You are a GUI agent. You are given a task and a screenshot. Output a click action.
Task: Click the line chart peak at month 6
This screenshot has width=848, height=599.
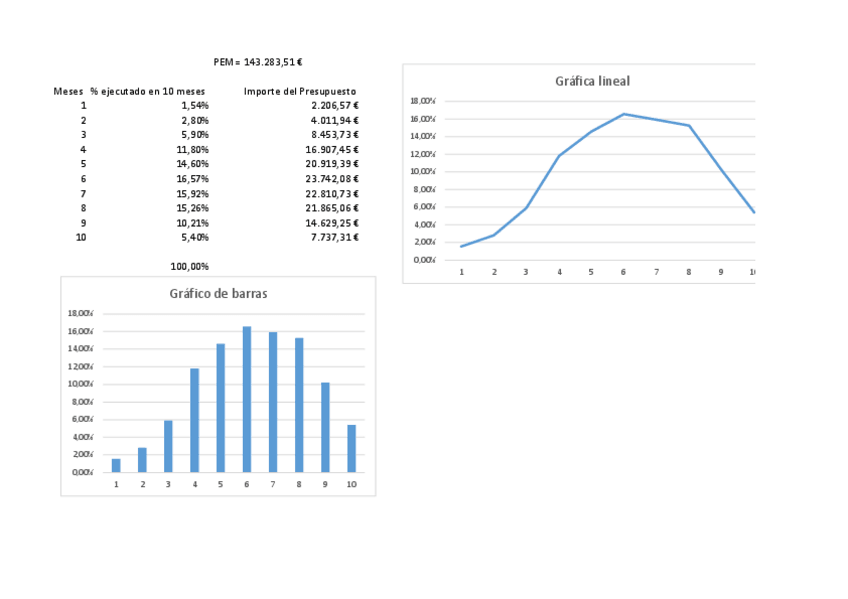coord(624,114)
